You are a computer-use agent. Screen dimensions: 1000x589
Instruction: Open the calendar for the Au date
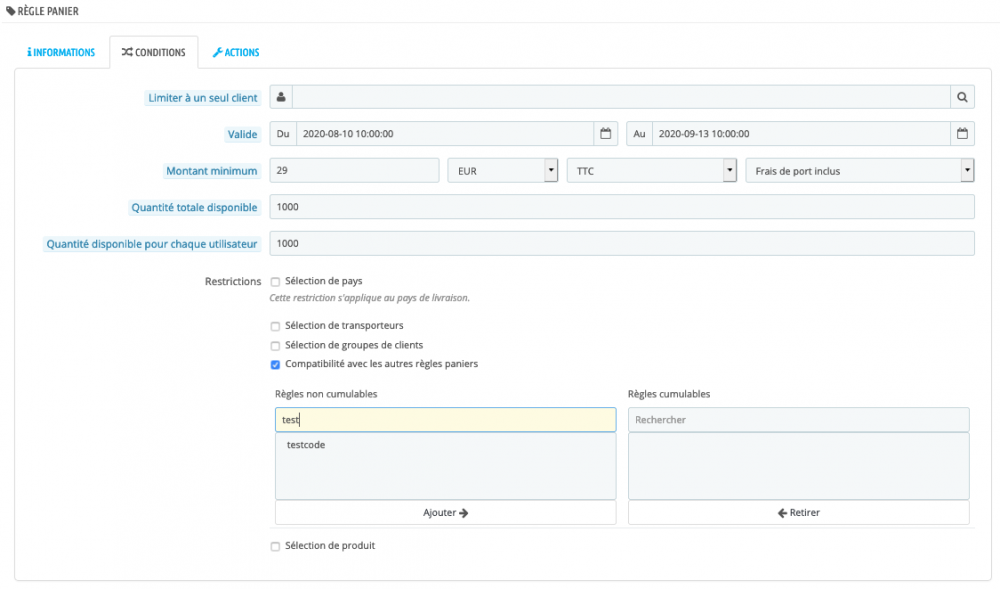[962, 134]
